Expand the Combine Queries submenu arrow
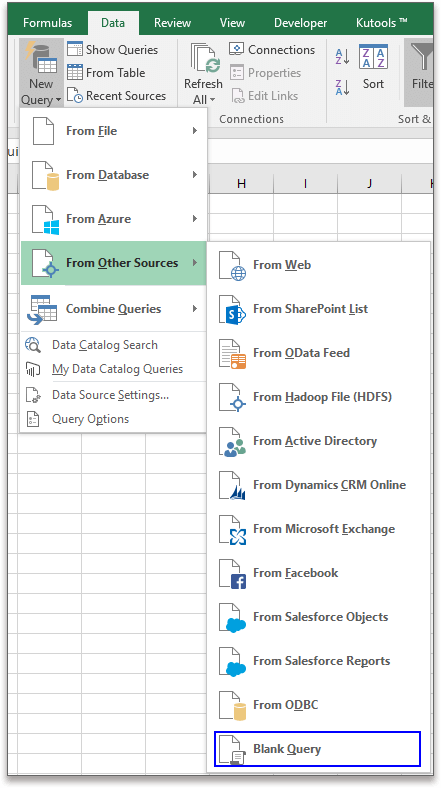 pos(195,309)
